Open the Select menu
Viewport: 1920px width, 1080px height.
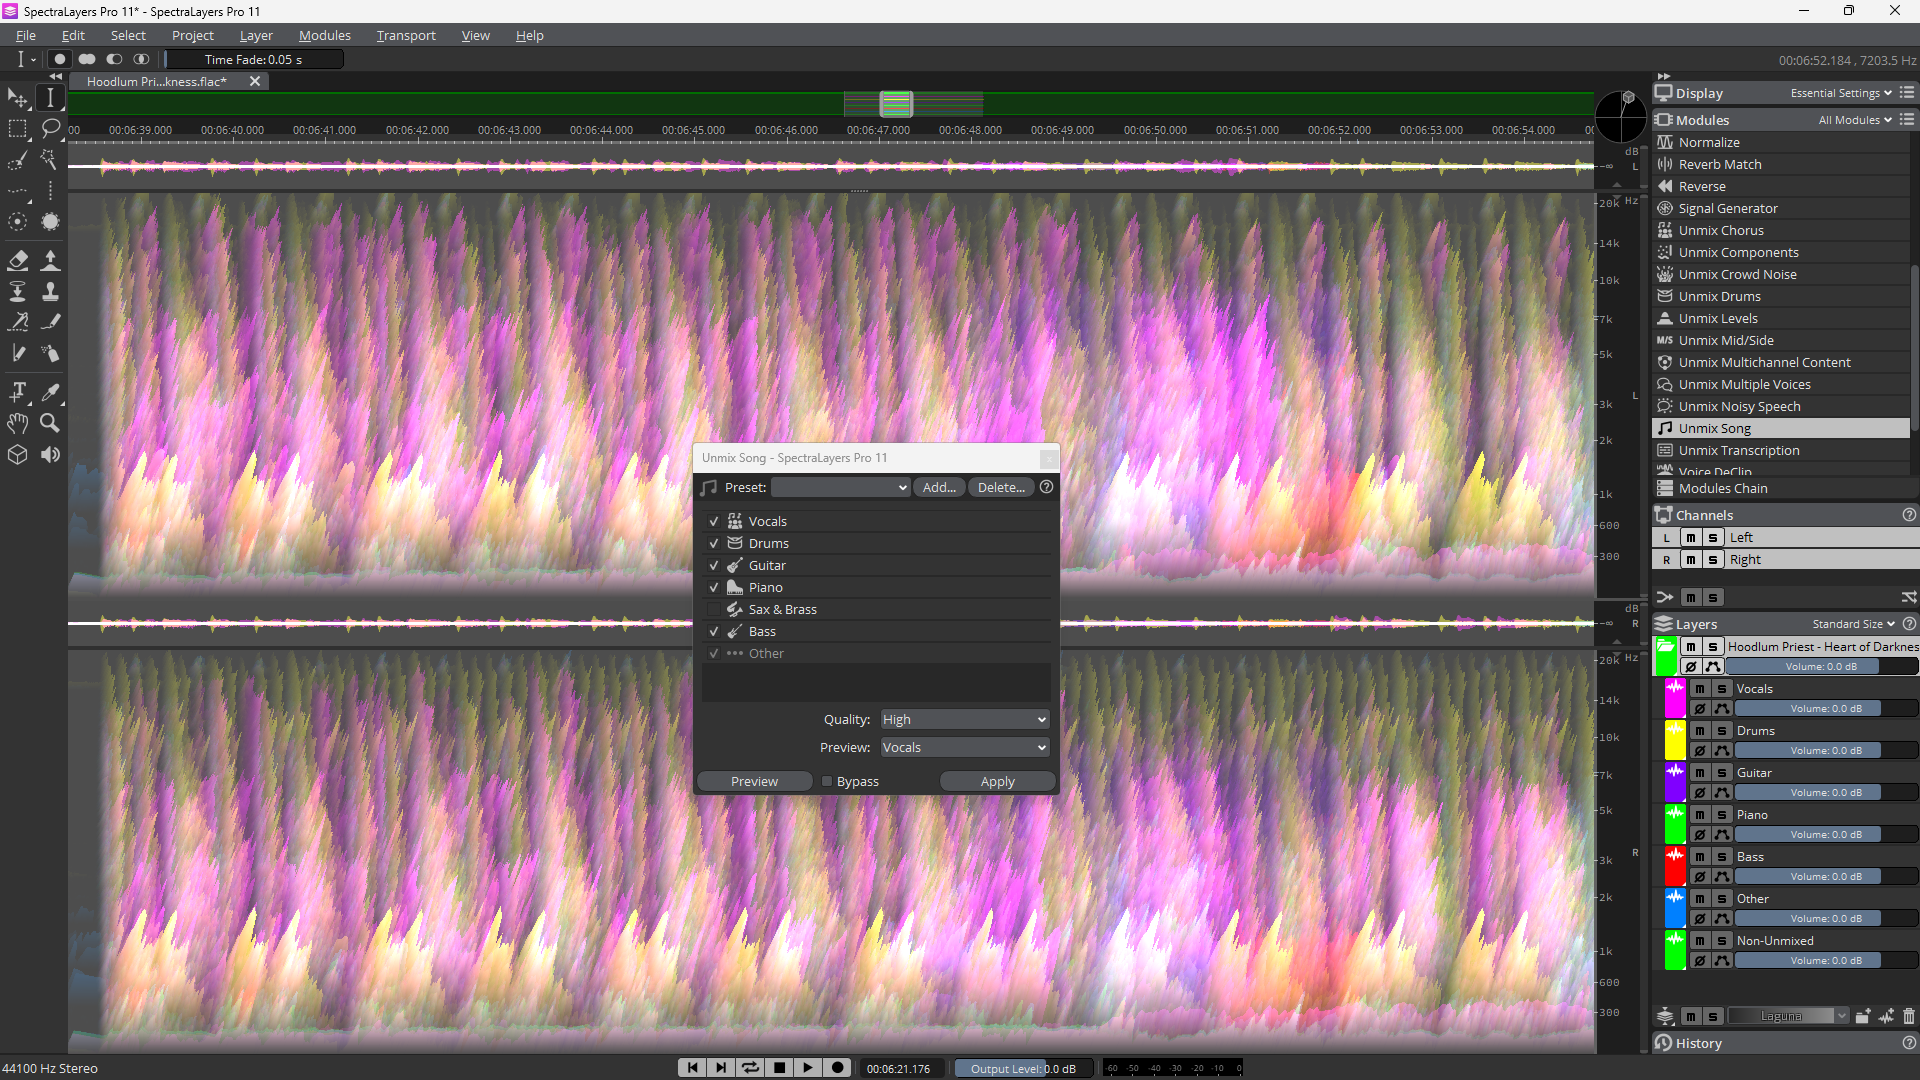click(x=128, y=35)
